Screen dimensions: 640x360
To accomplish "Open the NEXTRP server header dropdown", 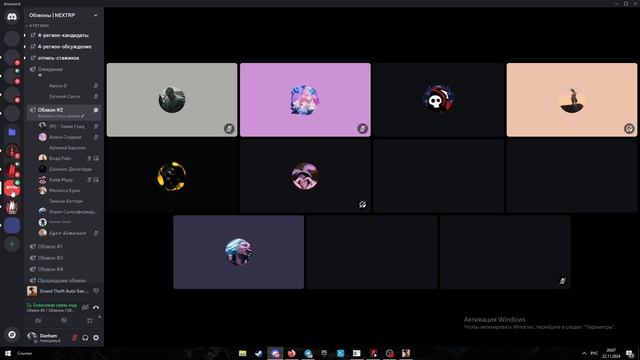I will (x=63, y=15).
